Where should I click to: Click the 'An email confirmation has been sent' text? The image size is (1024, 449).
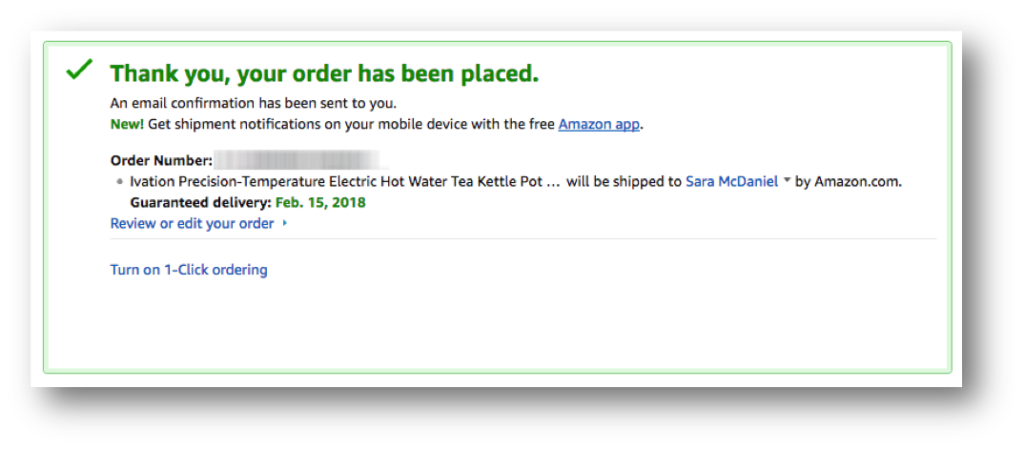coord(253,103)
